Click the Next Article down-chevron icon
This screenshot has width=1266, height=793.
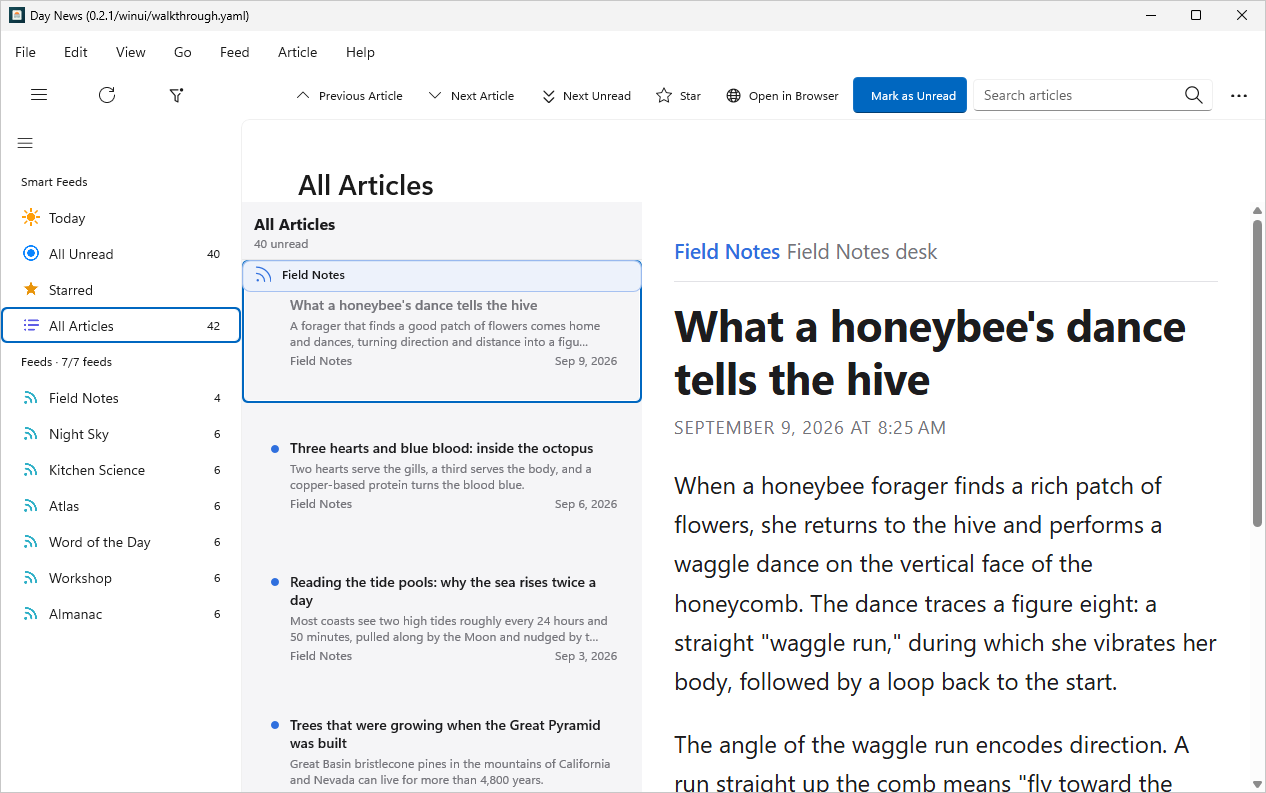(x=435, y=95)
